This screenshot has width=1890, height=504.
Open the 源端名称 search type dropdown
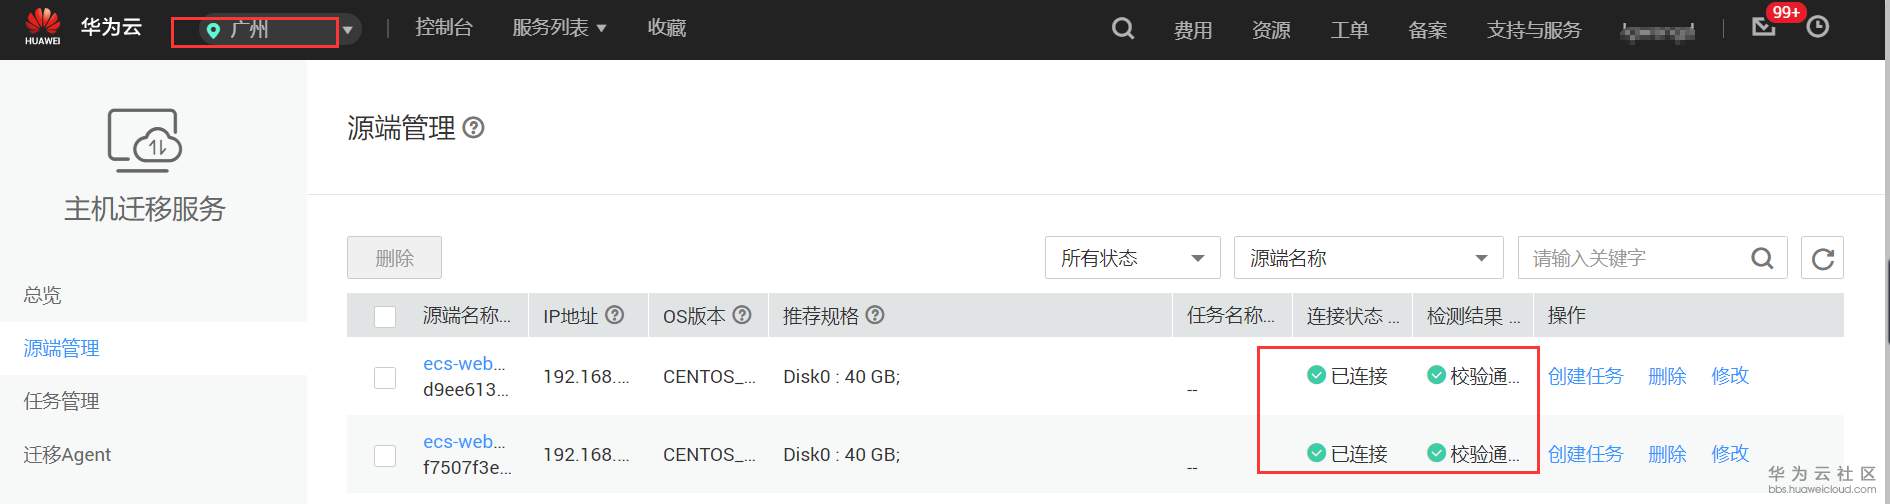[x=1368, y=258]
